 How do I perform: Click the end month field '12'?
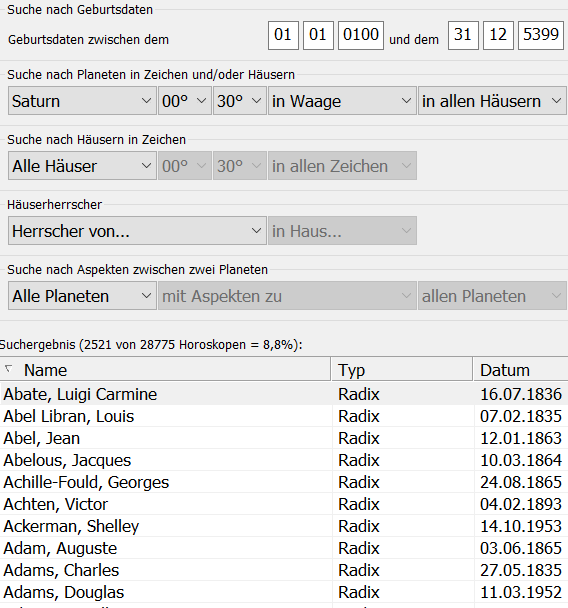tap(498, 35)
